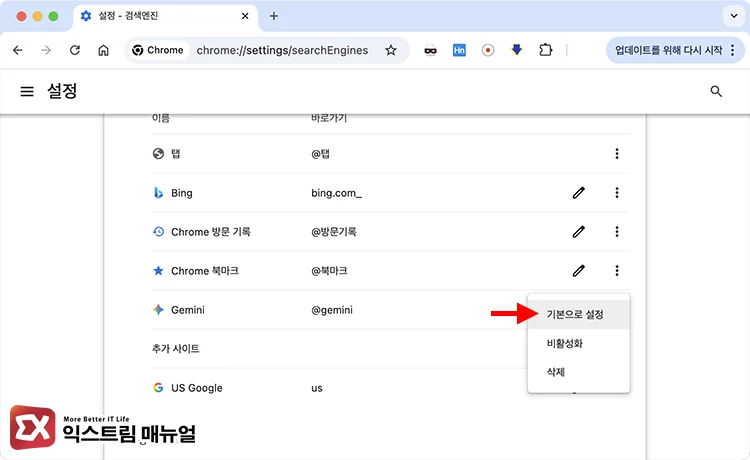This screenshot has width=750, height=460.
Task: Open a new tab with plus button
Action: (274, 16)
